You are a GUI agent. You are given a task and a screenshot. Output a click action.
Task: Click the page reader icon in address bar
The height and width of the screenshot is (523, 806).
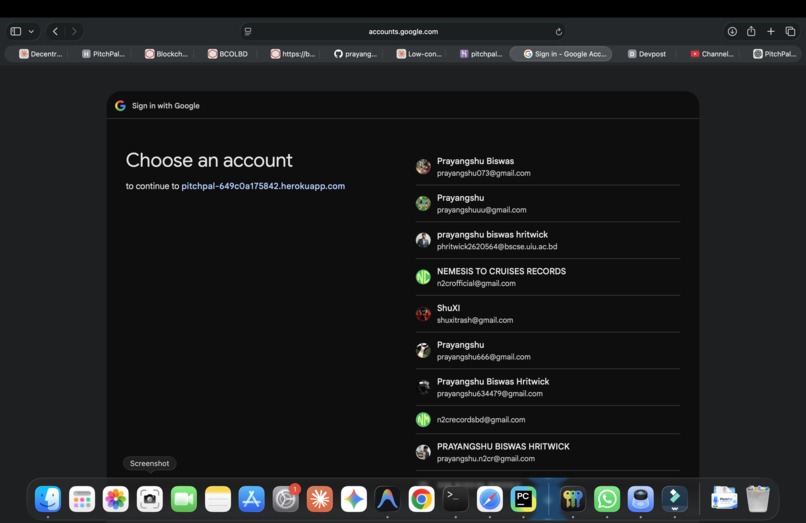(248, 31)
